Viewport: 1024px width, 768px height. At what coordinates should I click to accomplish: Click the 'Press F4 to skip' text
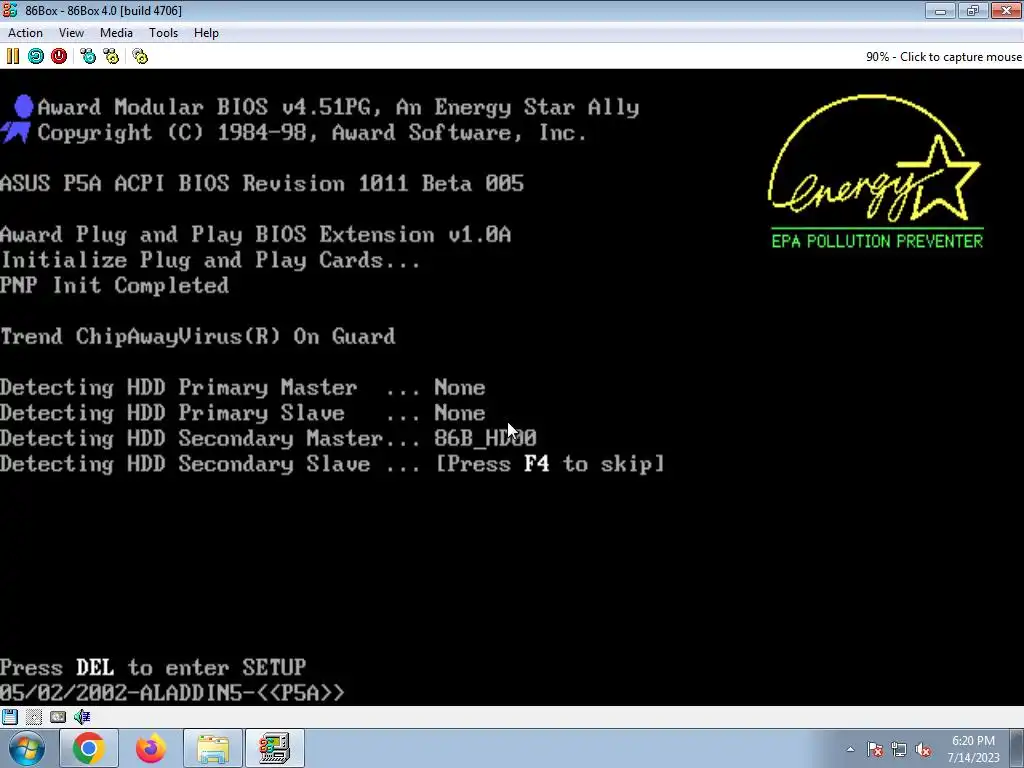click(x=550, y=464)
